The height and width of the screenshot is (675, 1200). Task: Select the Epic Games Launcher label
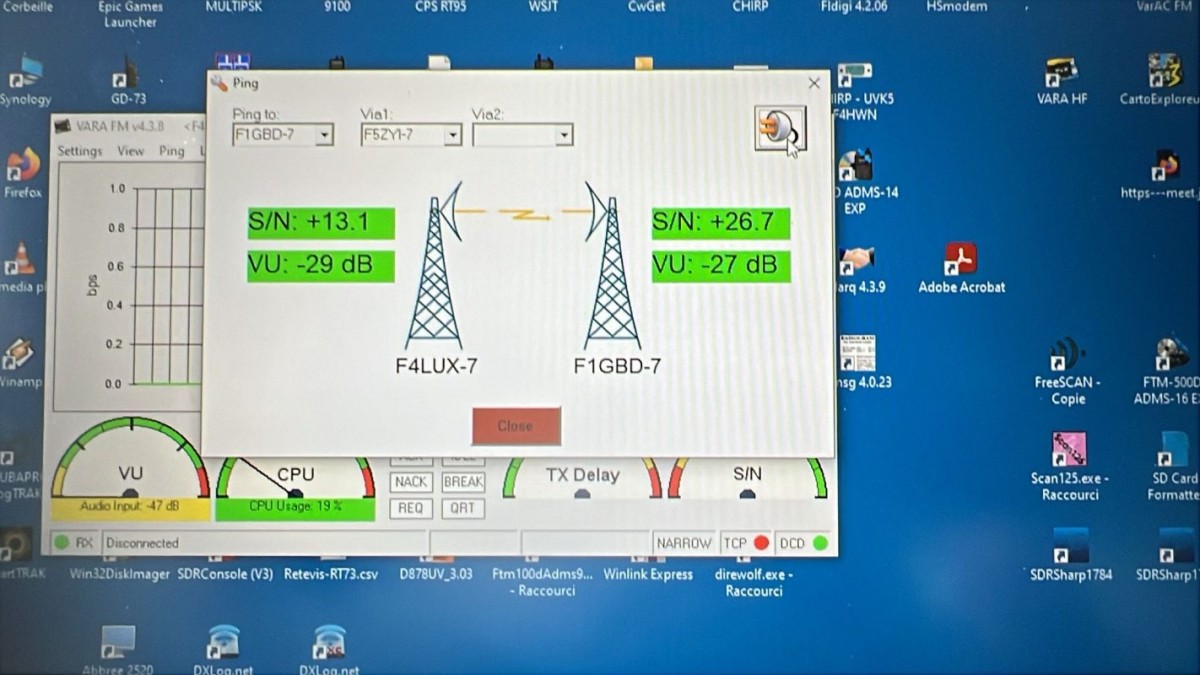click(131, 14)
